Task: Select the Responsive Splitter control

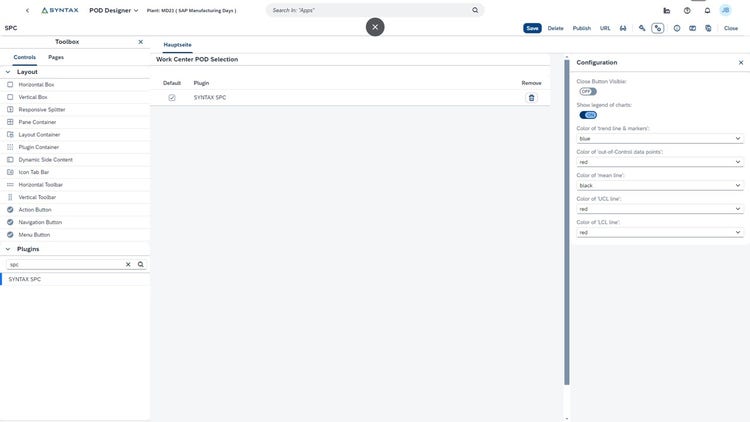Action: point(75,110)
